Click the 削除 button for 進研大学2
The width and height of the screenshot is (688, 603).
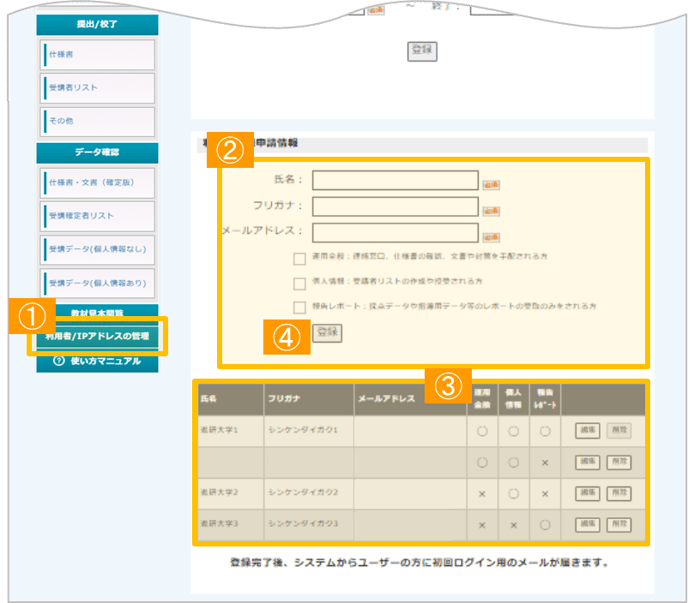point(619,493)
